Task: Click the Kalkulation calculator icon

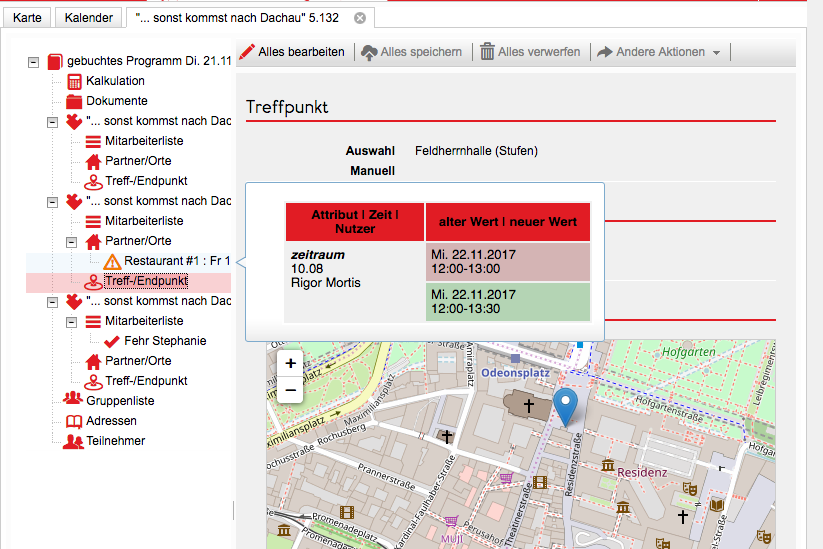Action: click(74, 81)
